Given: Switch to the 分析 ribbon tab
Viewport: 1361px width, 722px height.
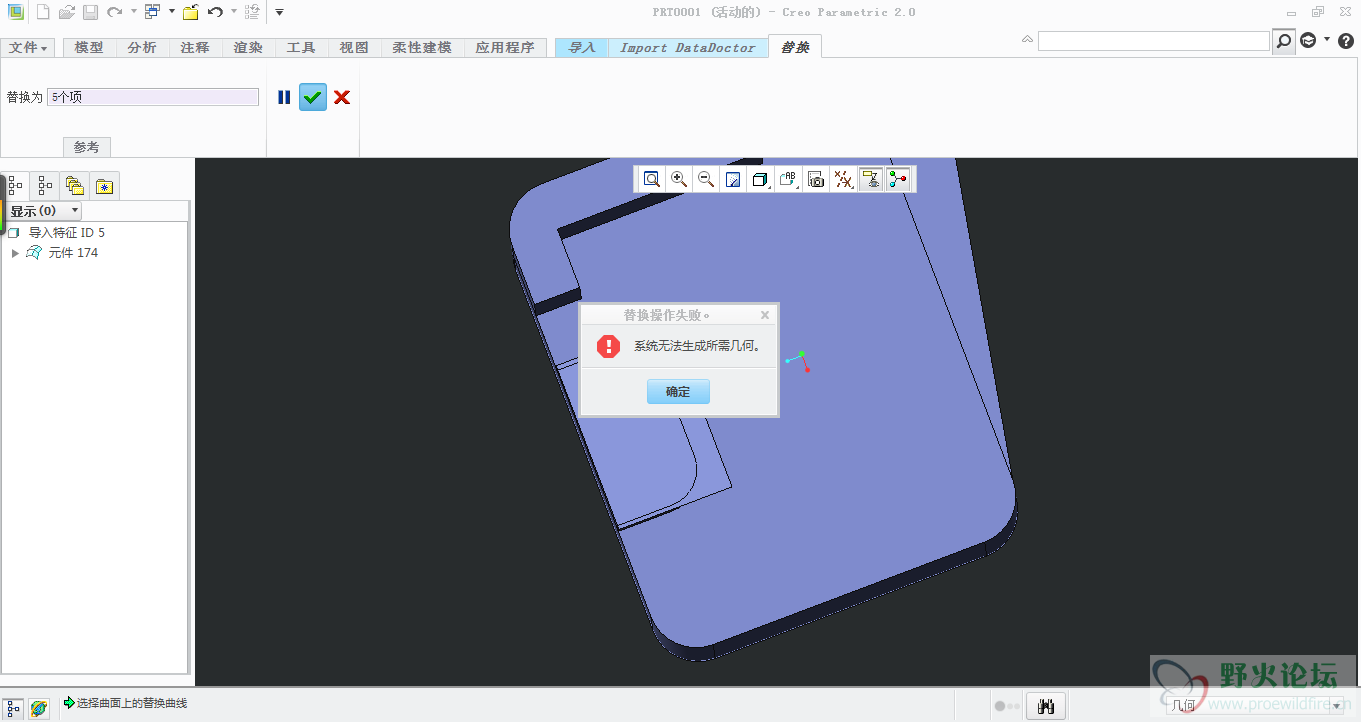Looking at the screenshot, I should (142, 47).
